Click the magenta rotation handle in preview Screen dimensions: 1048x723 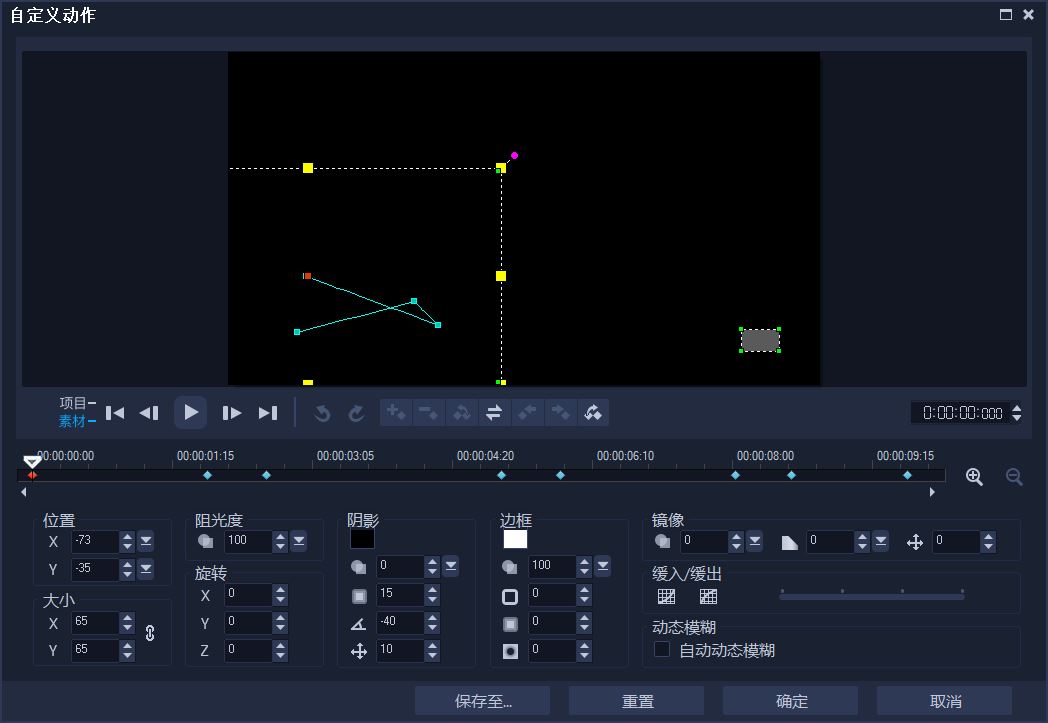(x=514, y=155)
